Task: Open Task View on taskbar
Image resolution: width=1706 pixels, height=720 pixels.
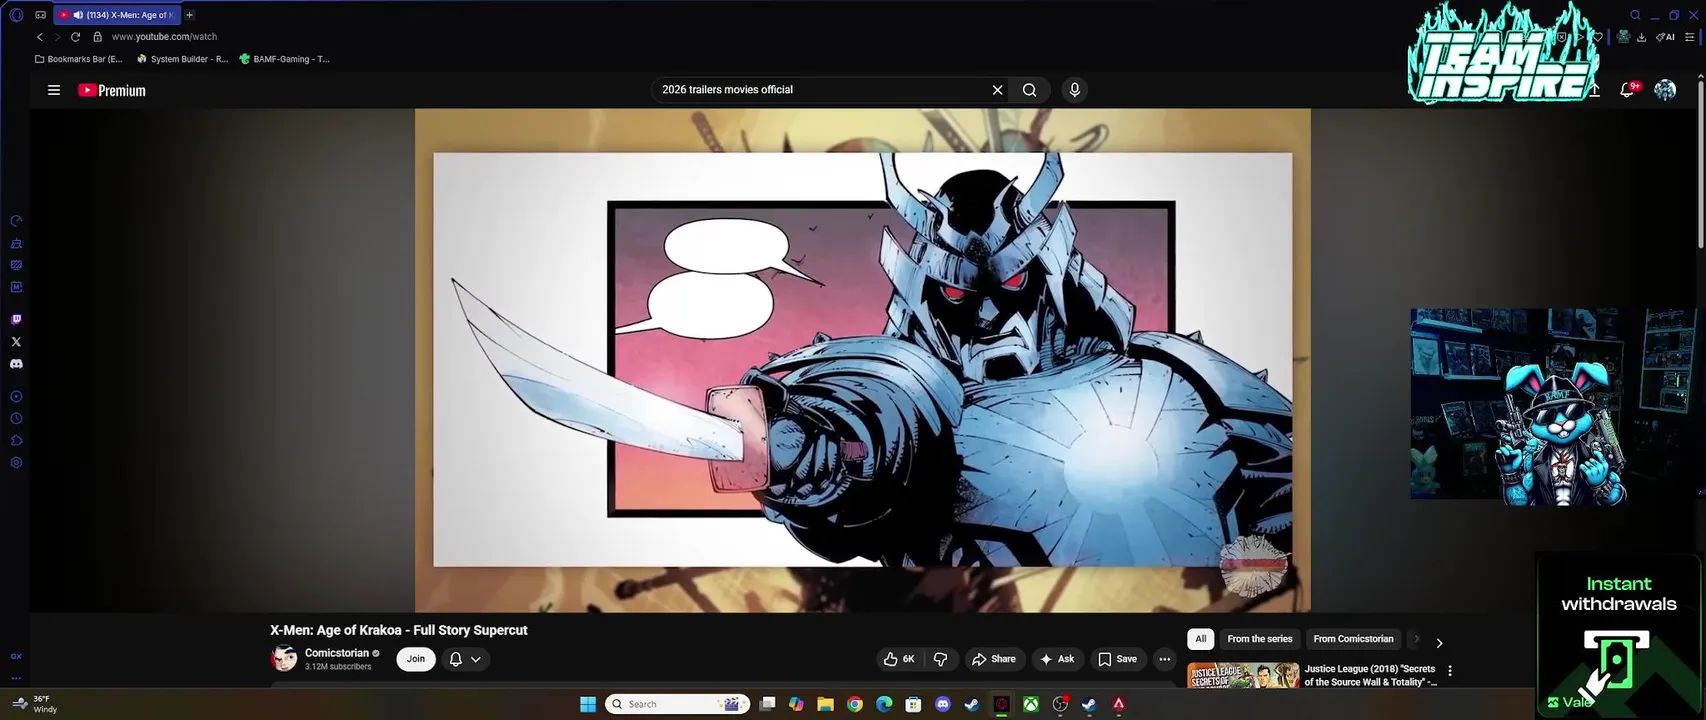Action: (x=768, y=704)
